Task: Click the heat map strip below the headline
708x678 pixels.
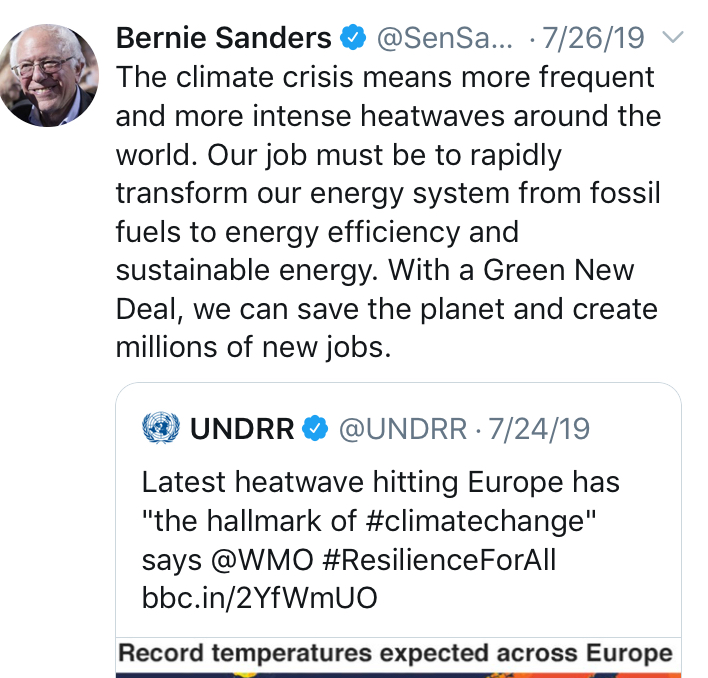Action: click(398, 675)
